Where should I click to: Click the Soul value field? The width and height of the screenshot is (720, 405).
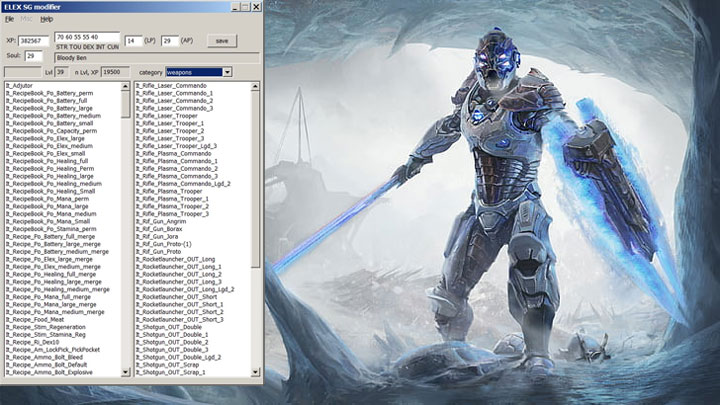pos(34,56)
